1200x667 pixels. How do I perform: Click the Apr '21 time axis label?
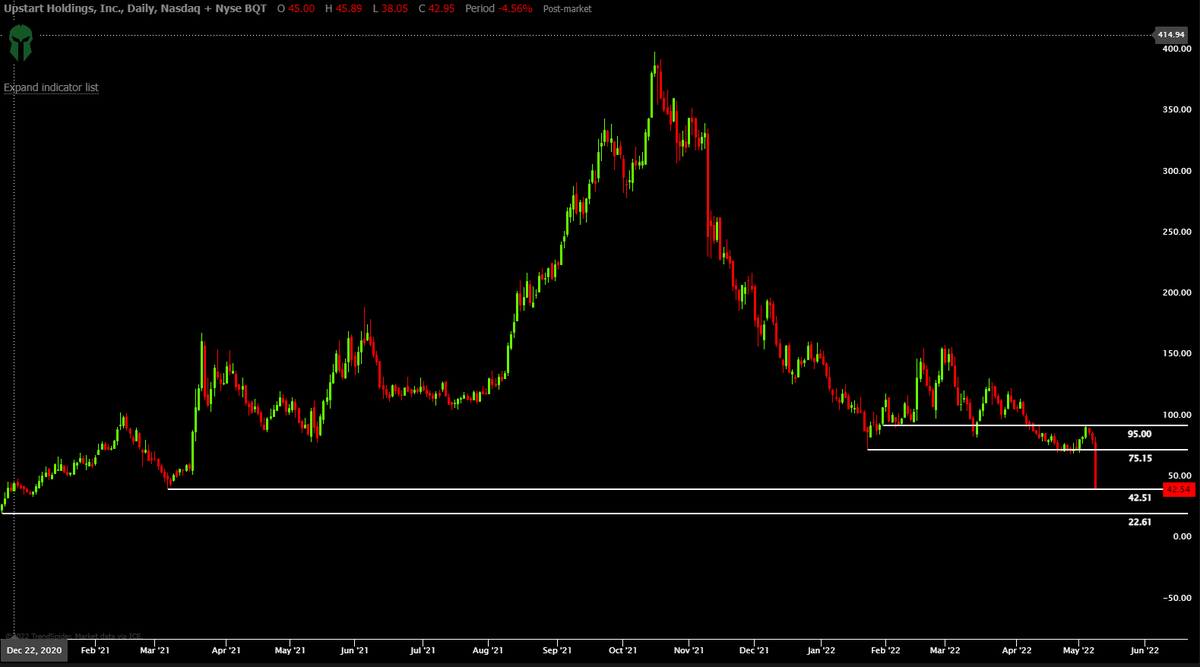click(x=226, y=649)
